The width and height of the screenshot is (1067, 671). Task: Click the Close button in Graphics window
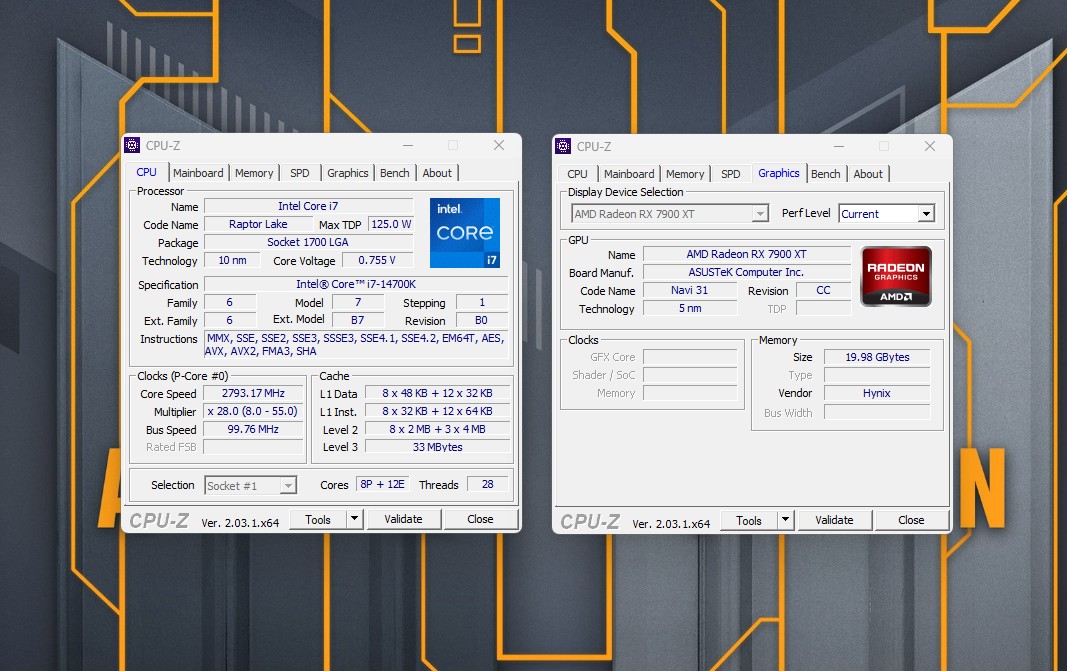(x=911, y=520)
